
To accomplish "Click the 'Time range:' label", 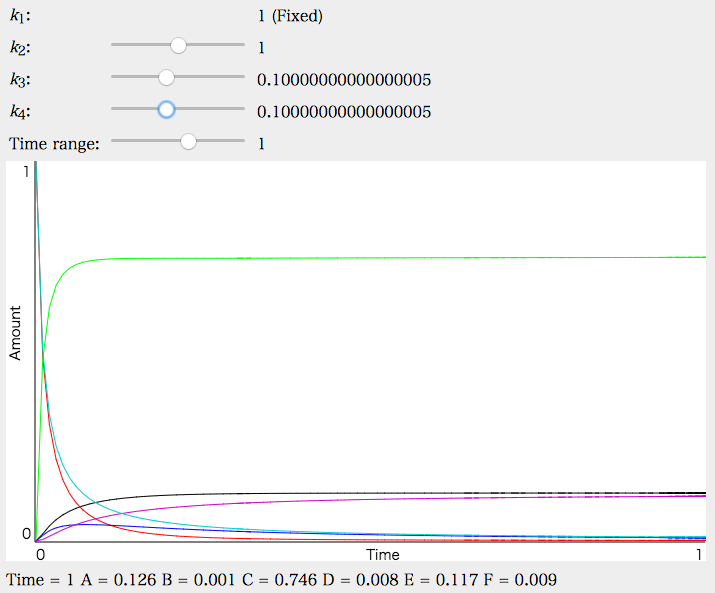I will [54, 144].
